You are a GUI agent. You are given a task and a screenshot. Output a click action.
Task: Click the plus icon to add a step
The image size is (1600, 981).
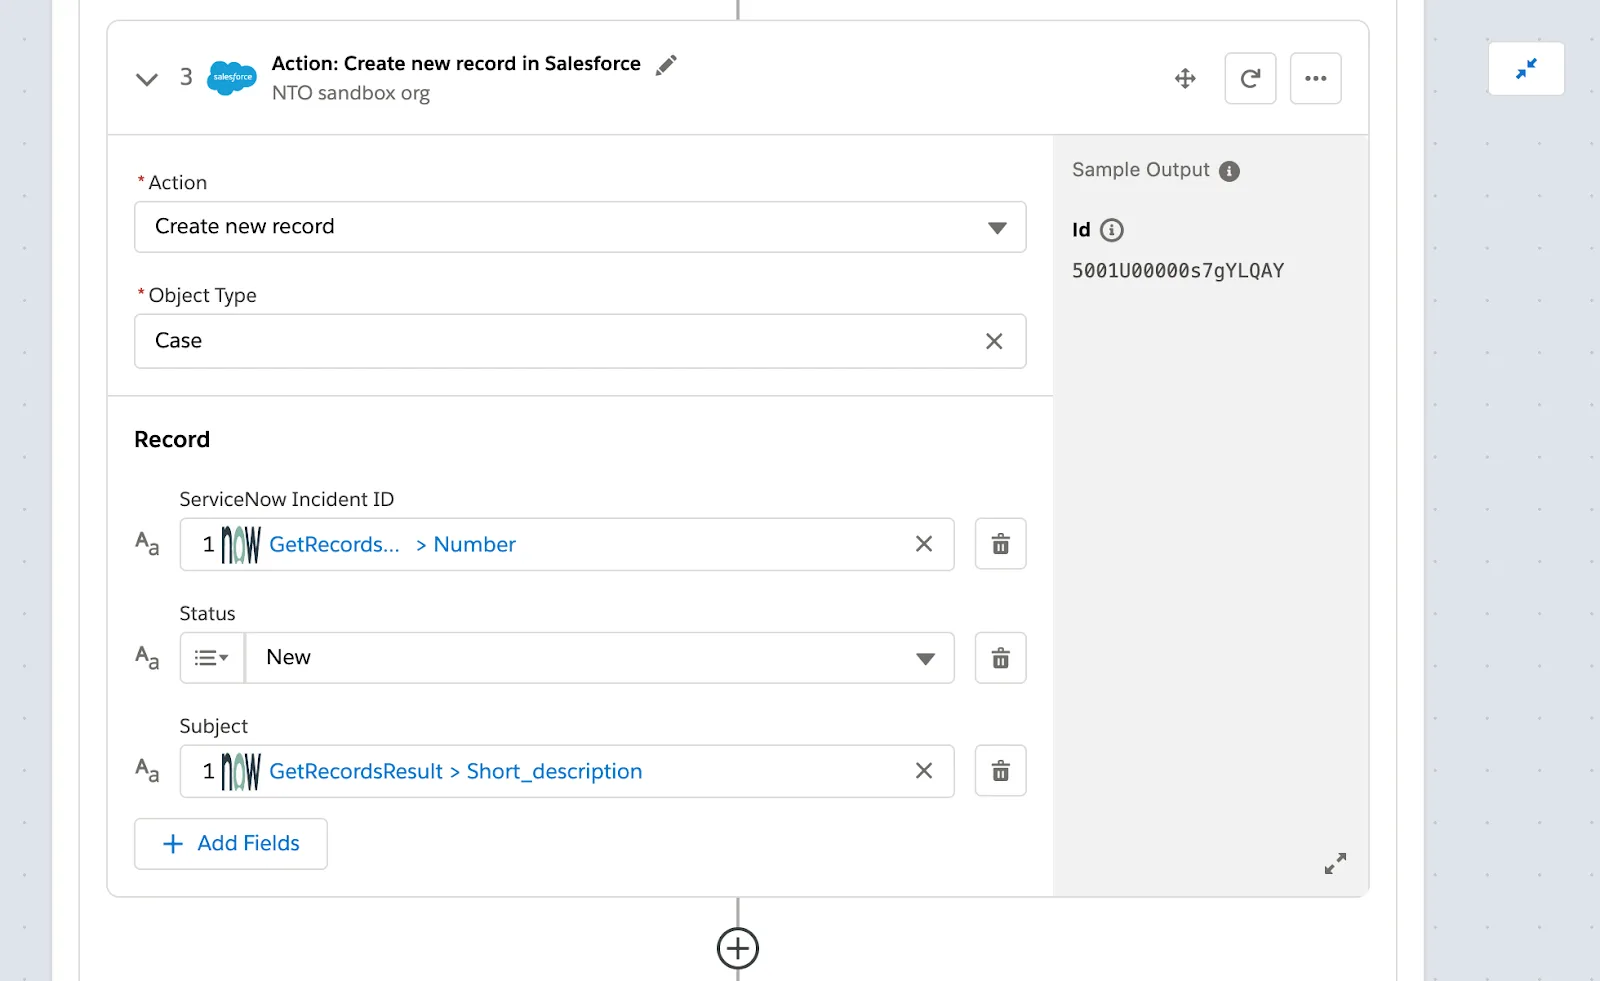738,947
